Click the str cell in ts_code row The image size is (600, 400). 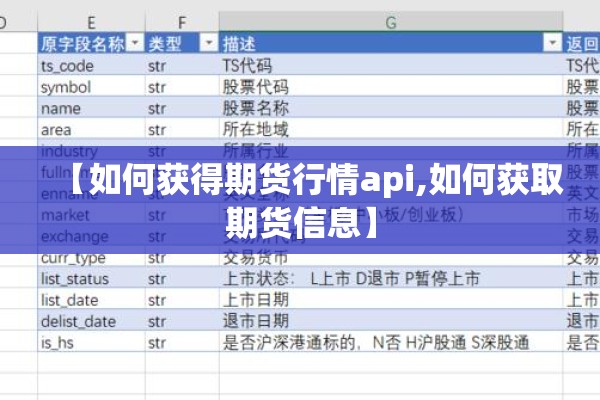pos(182,64)
